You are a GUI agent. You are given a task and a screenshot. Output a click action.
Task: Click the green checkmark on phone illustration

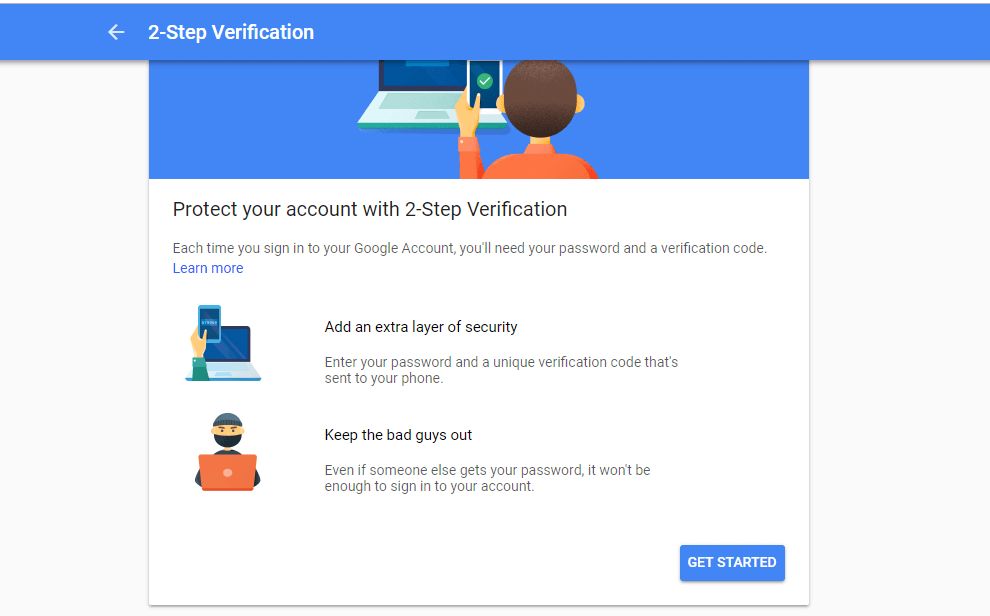pos(484,81)
